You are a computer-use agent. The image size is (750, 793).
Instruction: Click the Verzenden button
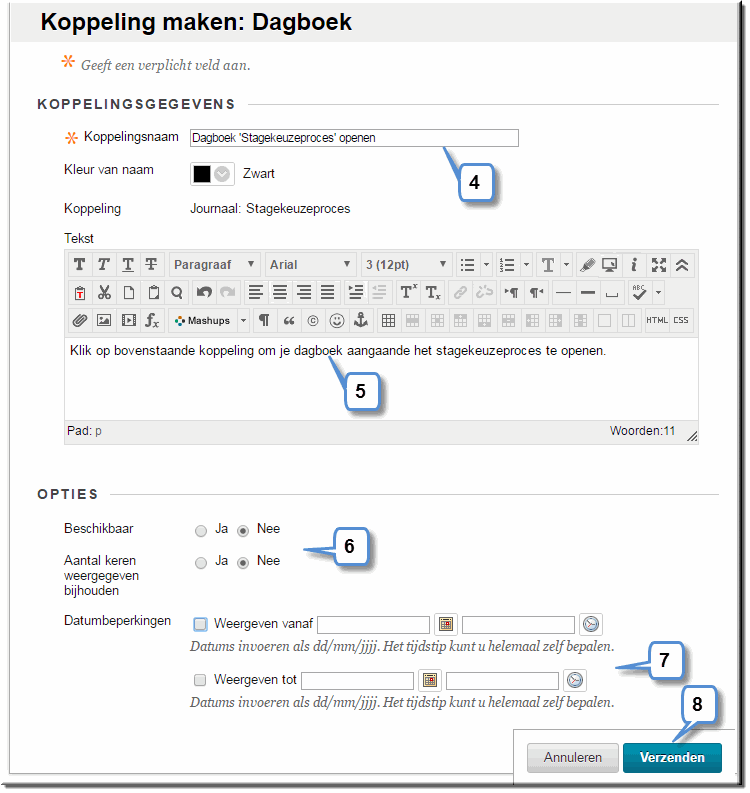pyautogui.click(x=674, y=760)
